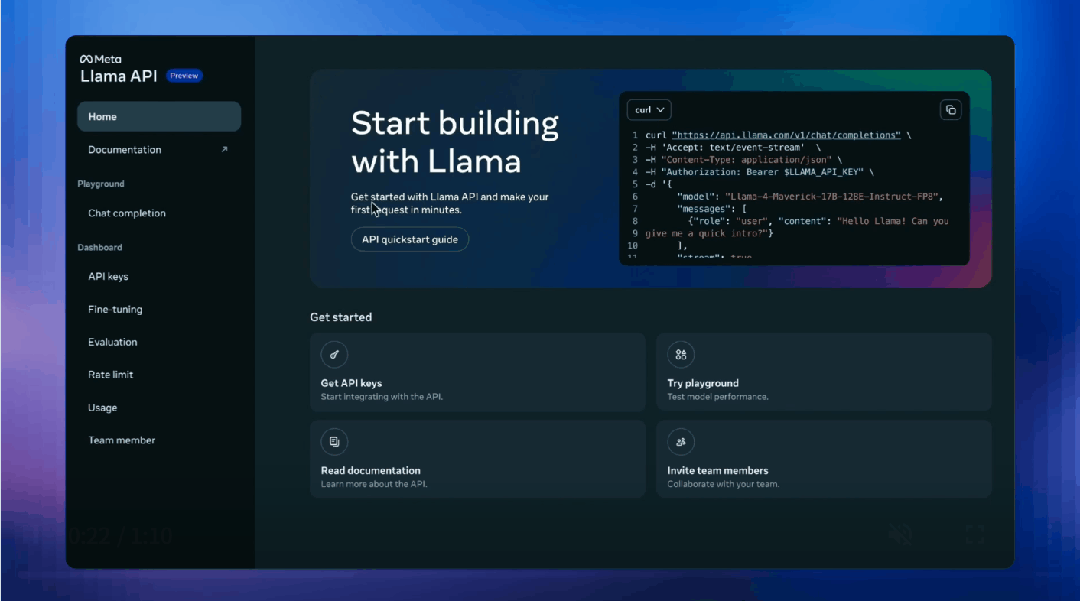The image size is (1080, 601).
Task: Click the external-link arrow beside Documentation
Action: pyautogui.click(x=225, y=149)
